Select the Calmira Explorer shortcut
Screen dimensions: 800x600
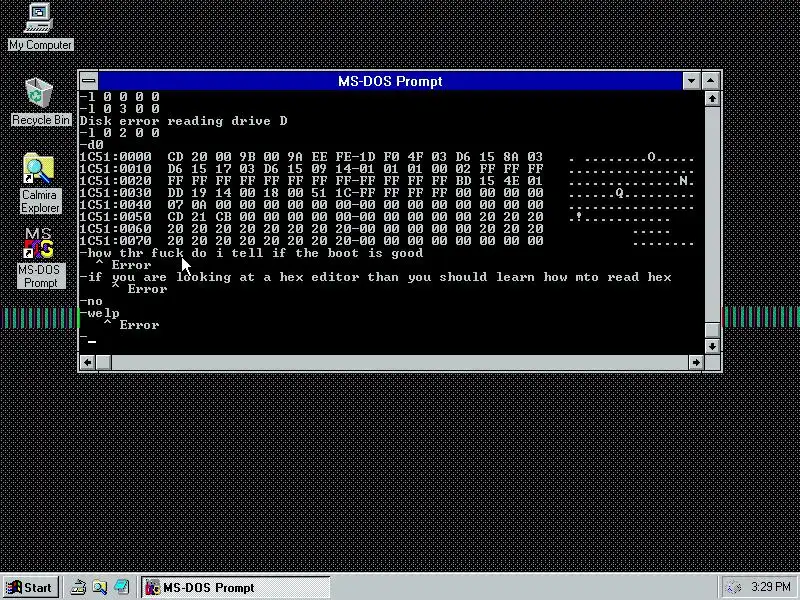(x=40, y=184)
